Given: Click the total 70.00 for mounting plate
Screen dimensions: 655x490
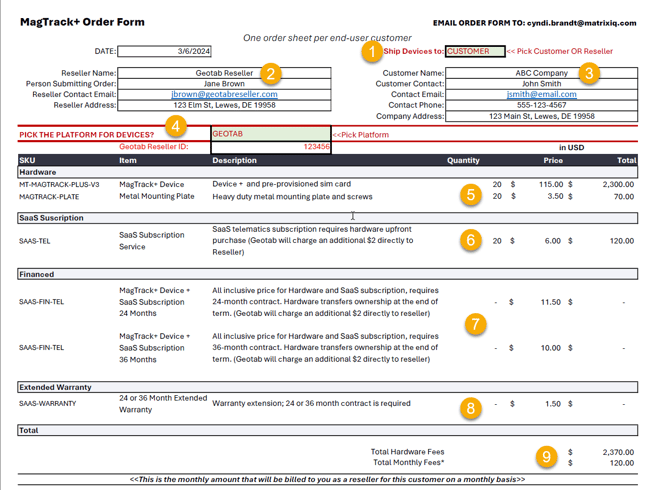Looking at the screenshot, I should pos(624,196).
